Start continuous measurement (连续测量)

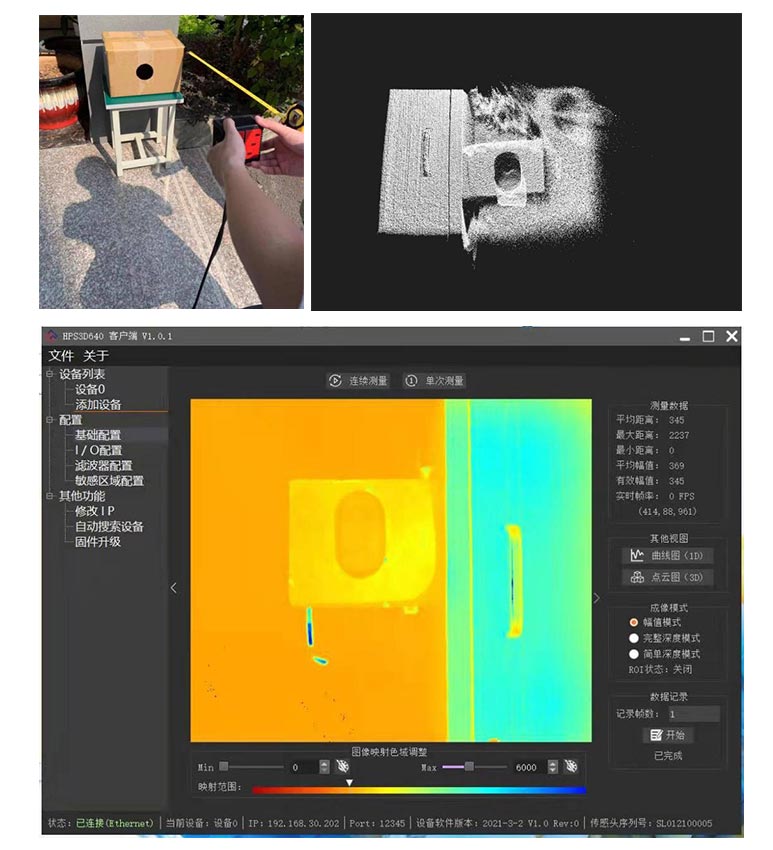coord(358,381)
